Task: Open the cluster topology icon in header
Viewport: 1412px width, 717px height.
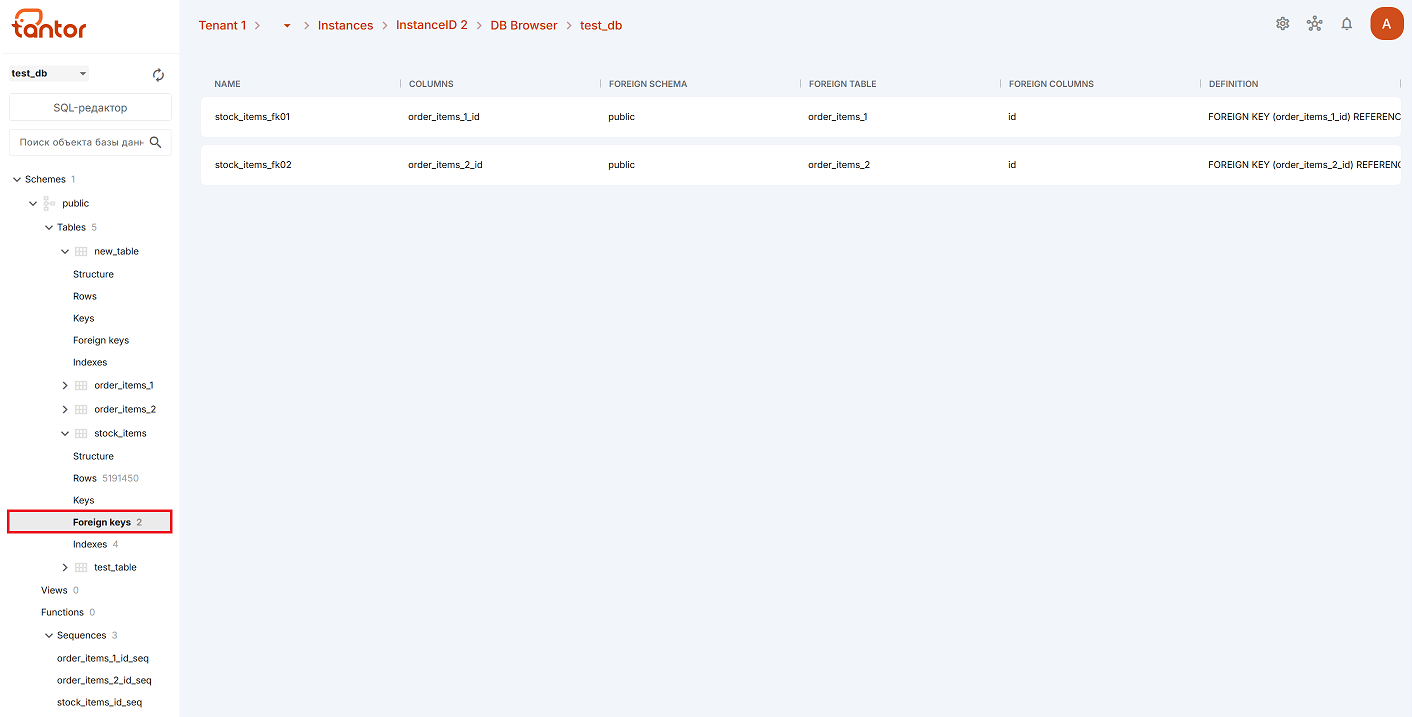Action: click(1315, 24)
